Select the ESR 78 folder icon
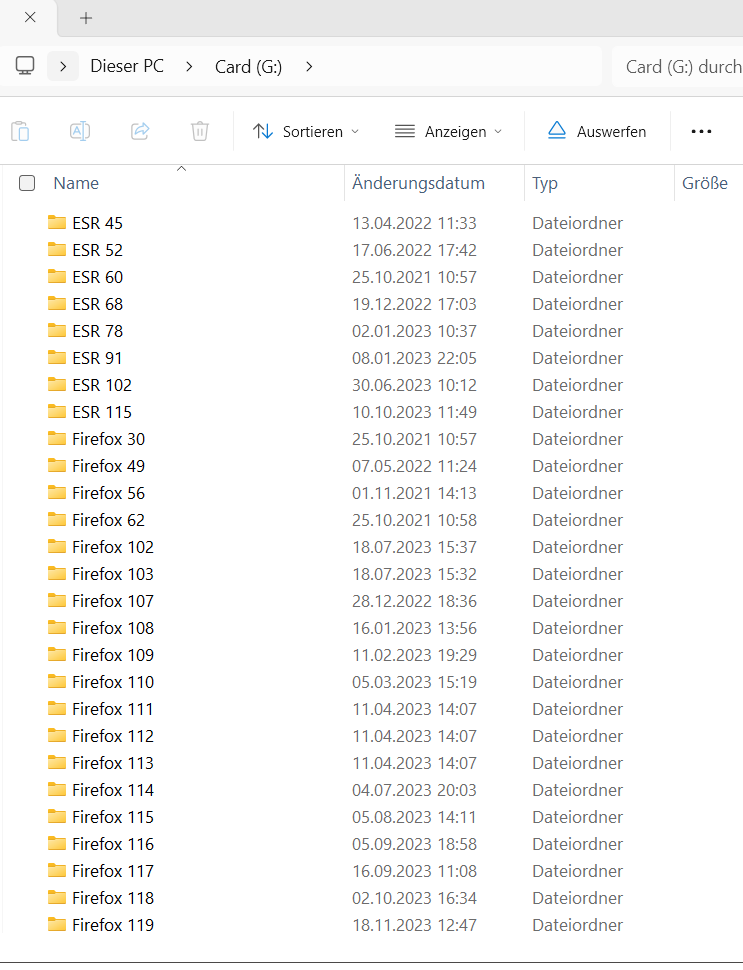Screen dimensions: 743x970 [57, 330]
